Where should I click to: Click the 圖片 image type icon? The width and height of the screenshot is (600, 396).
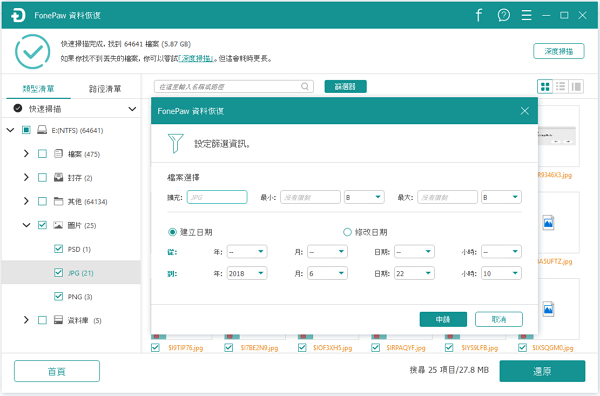58,225
